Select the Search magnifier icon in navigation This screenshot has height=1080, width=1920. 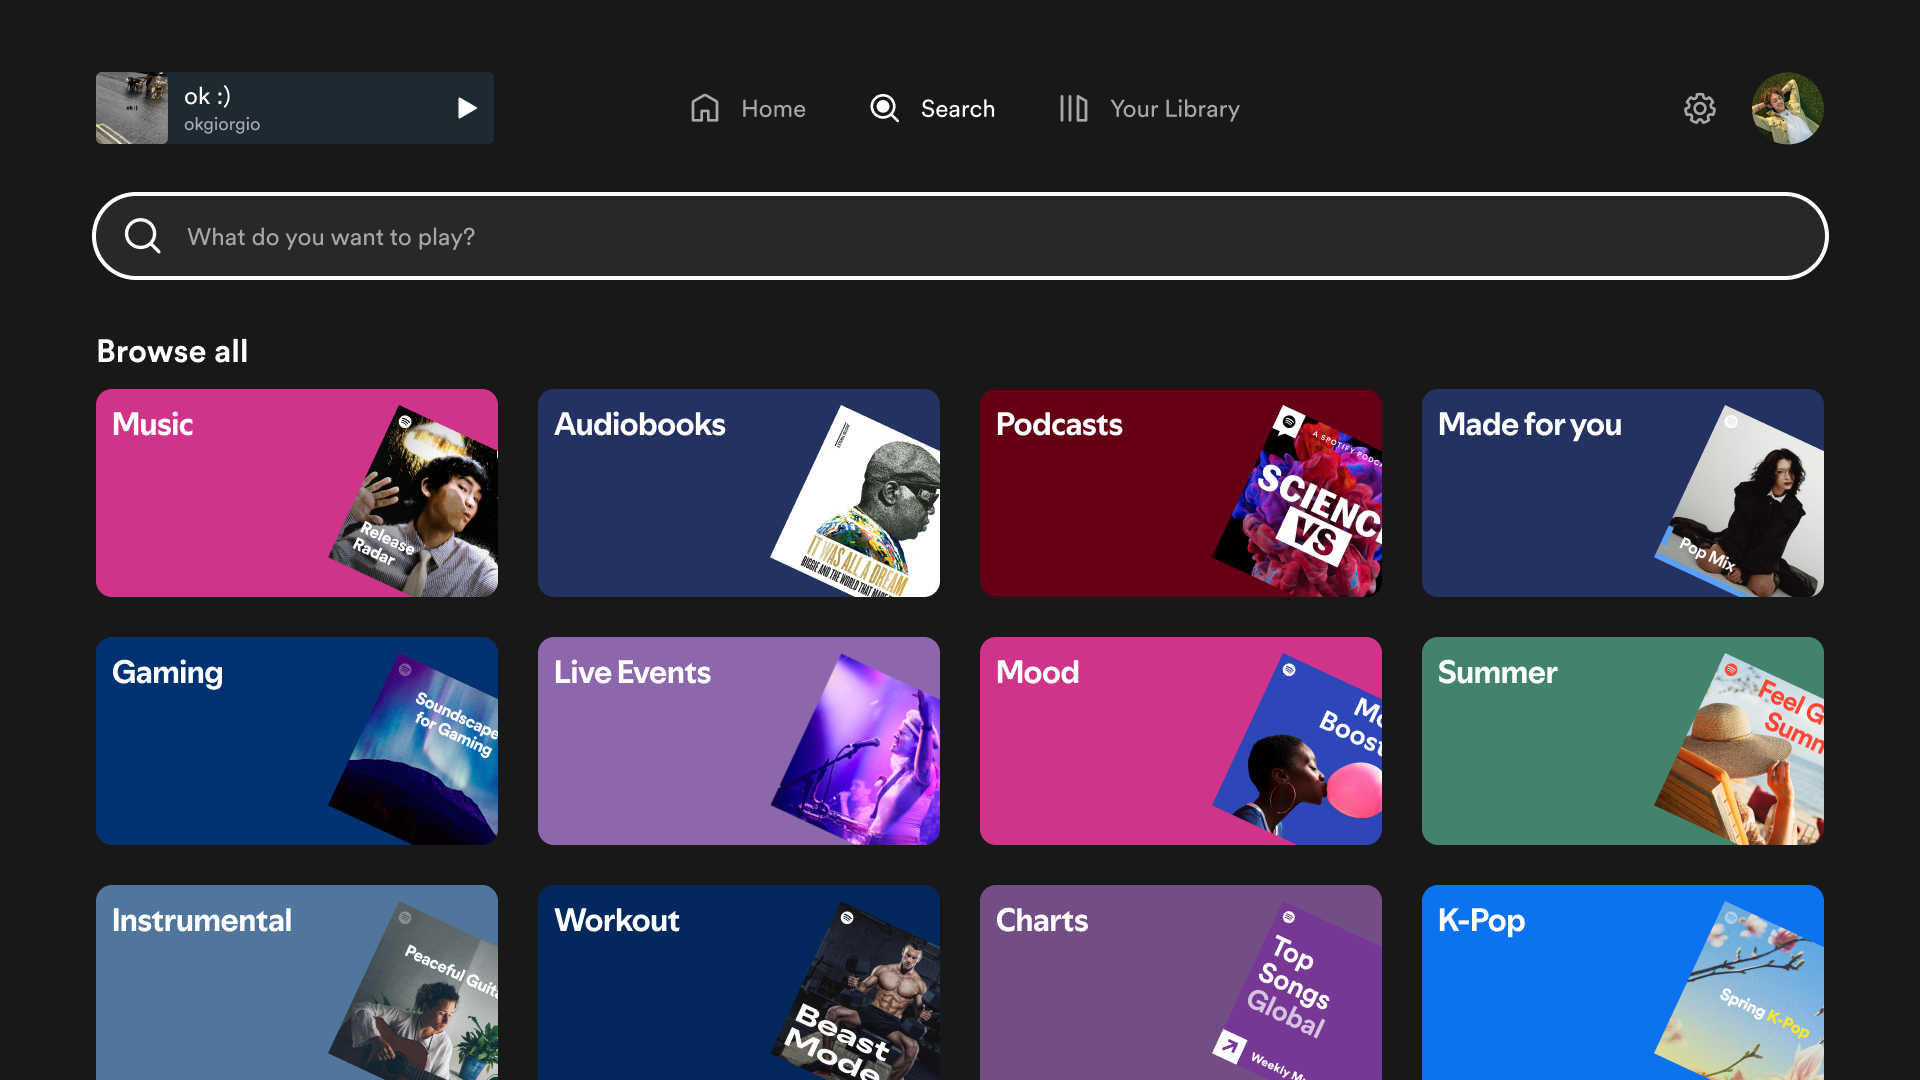884,108
